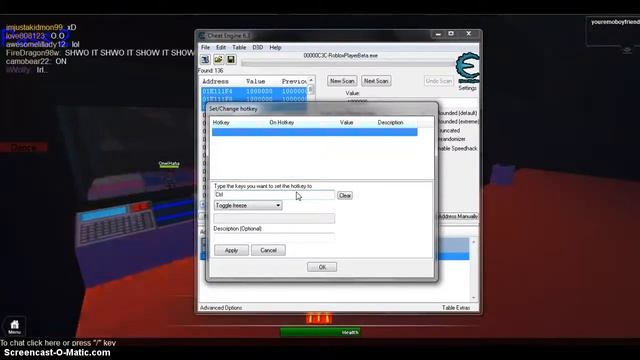
Task: Click the Next Scan button
Action: pos(376,81)
